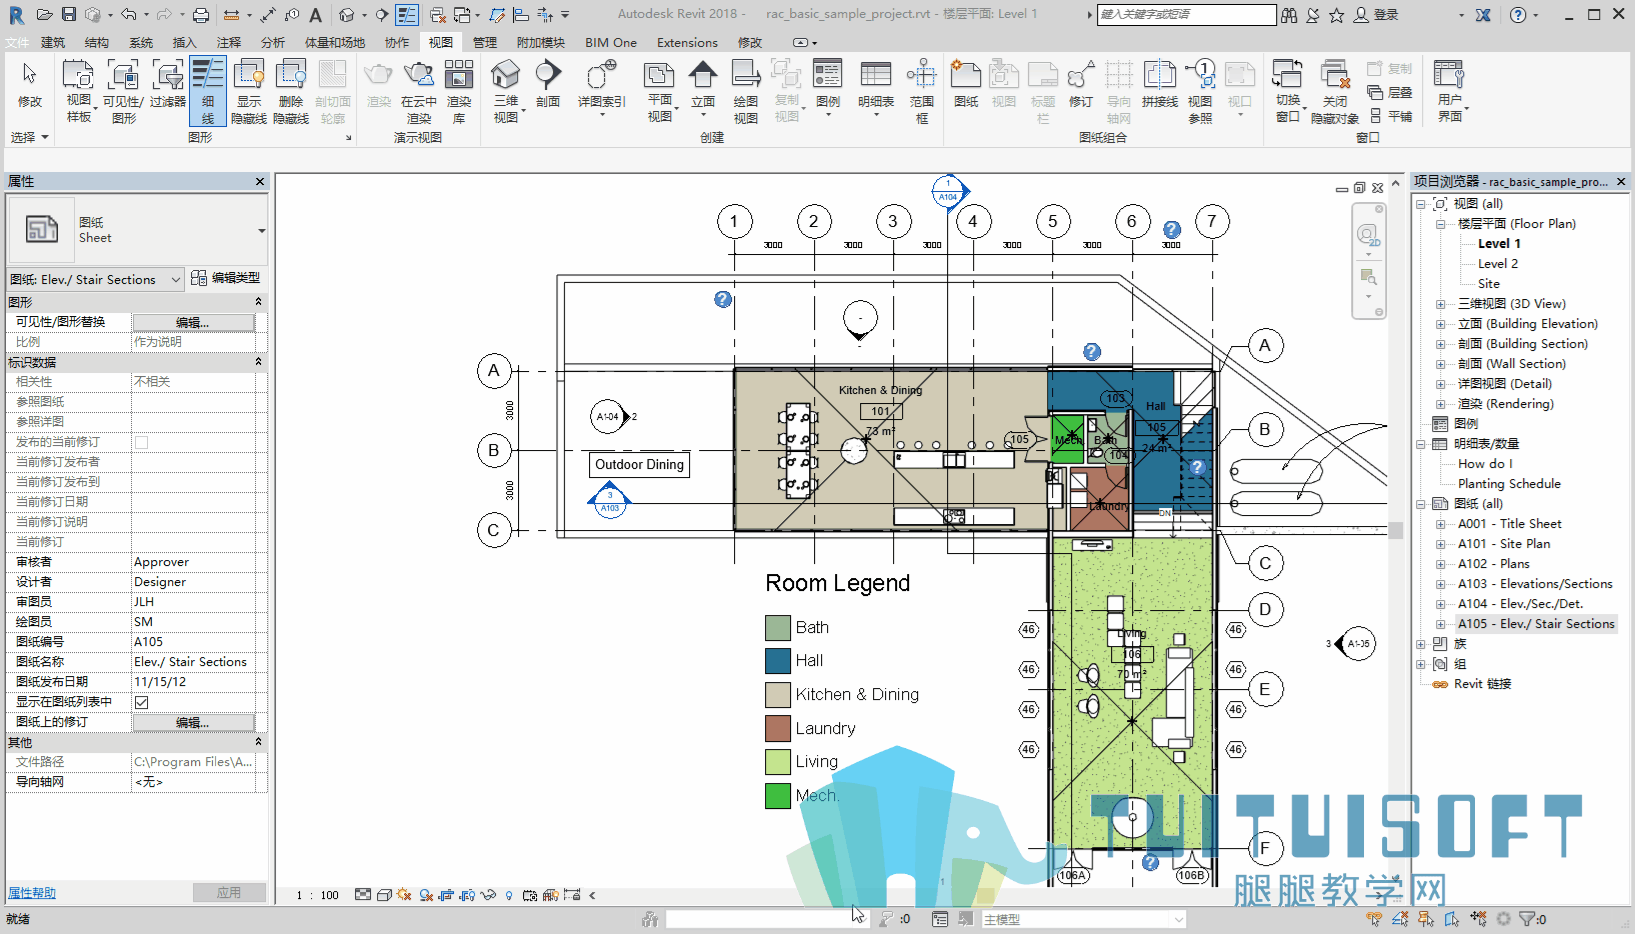Switch to the Annotate (注释) ribbon tab

click(229, 42)
